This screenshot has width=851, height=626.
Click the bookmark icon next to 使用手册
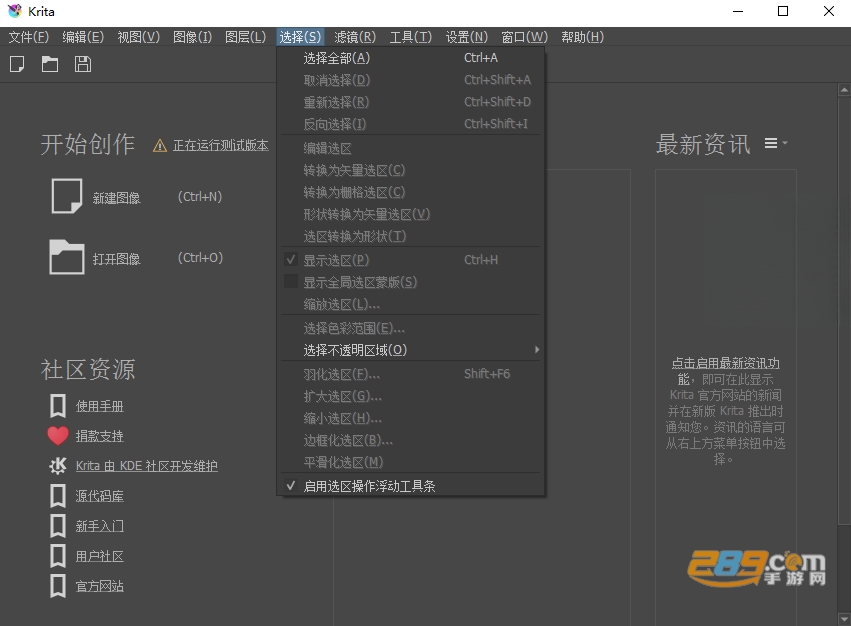pos(58,406)
